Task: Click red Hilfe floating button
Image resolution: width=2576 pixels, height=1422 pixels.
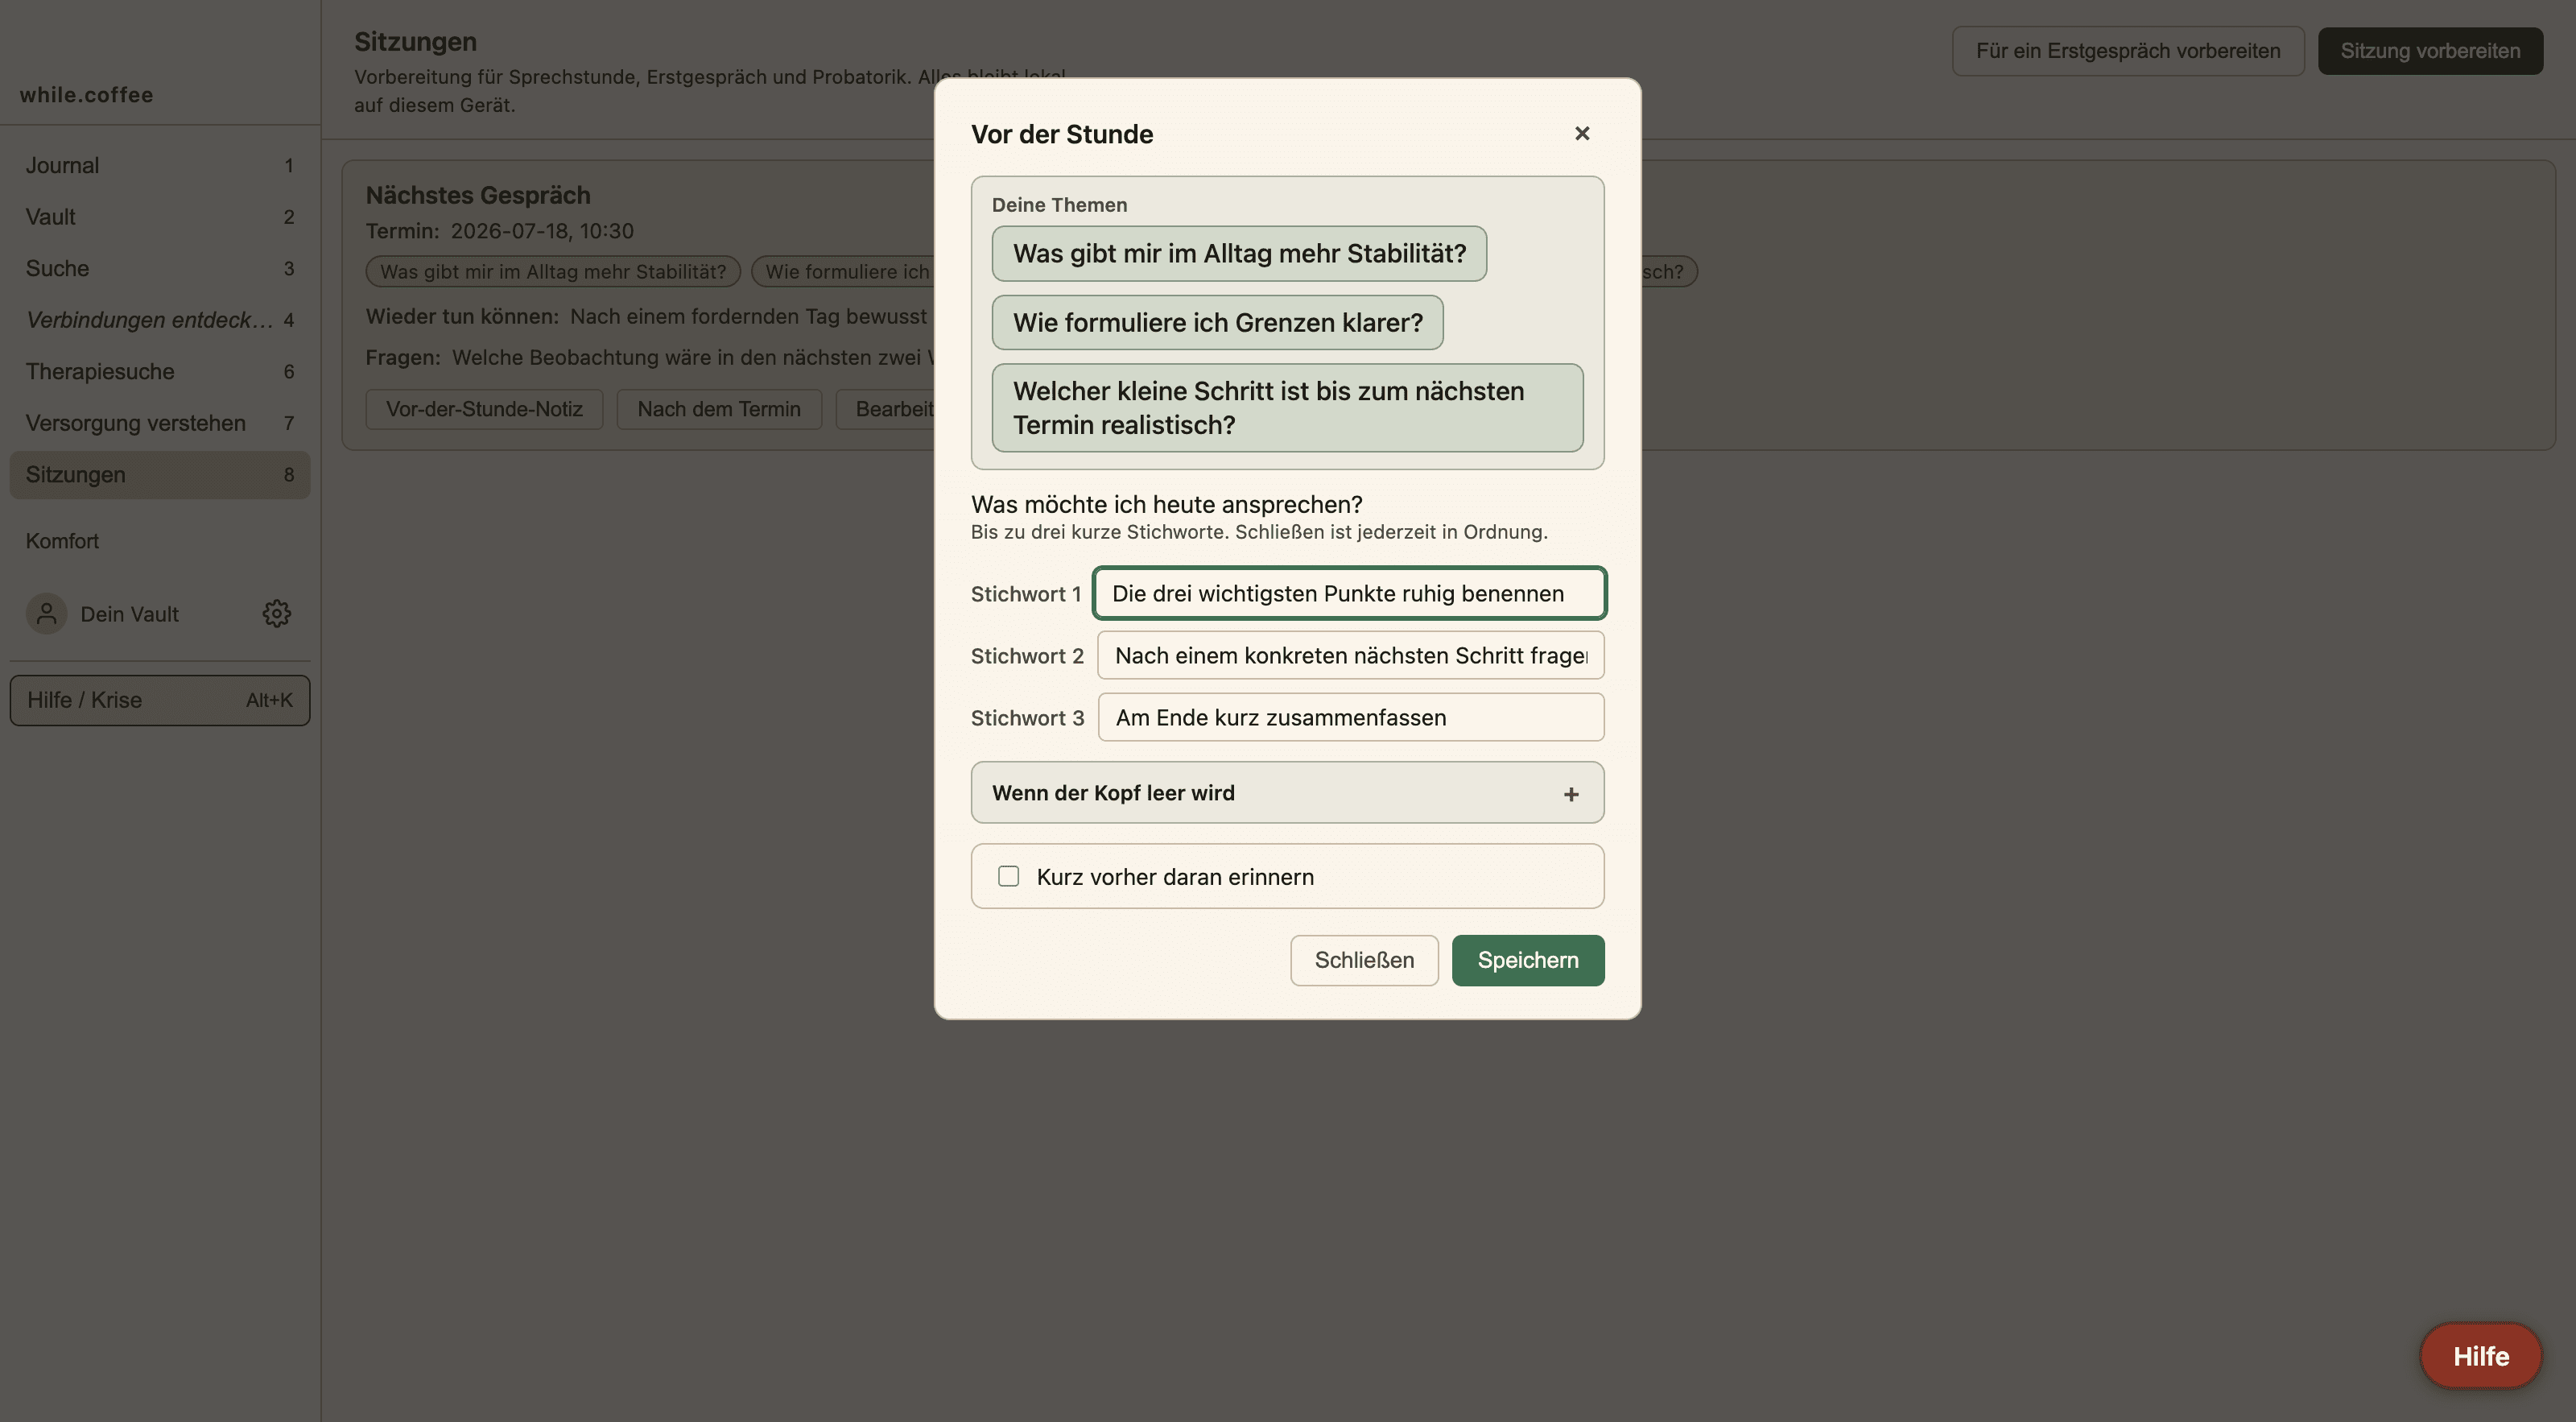Action: pos(2480,1356)
